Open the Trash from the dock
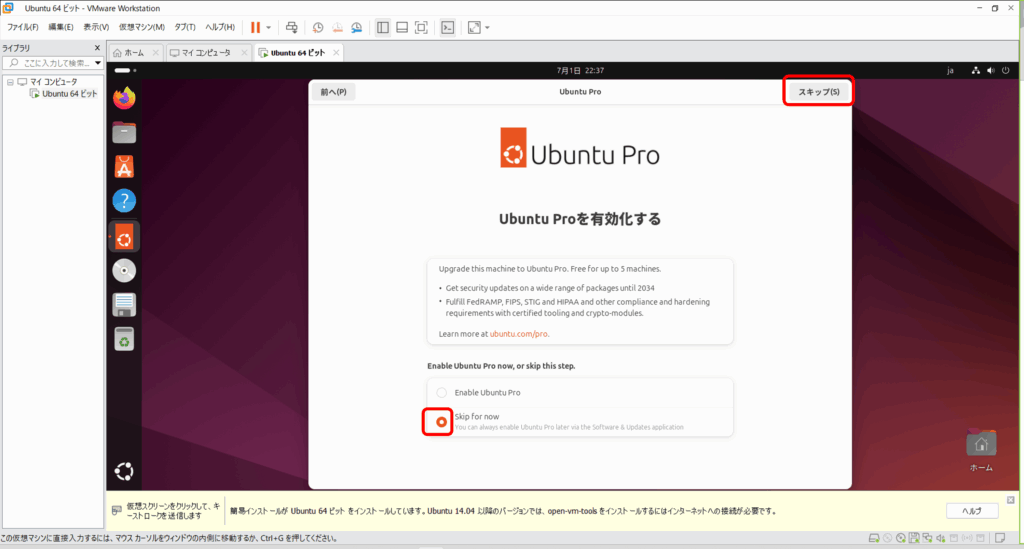This screenshot has width=1024, height=549. click(x=124, y=339)
